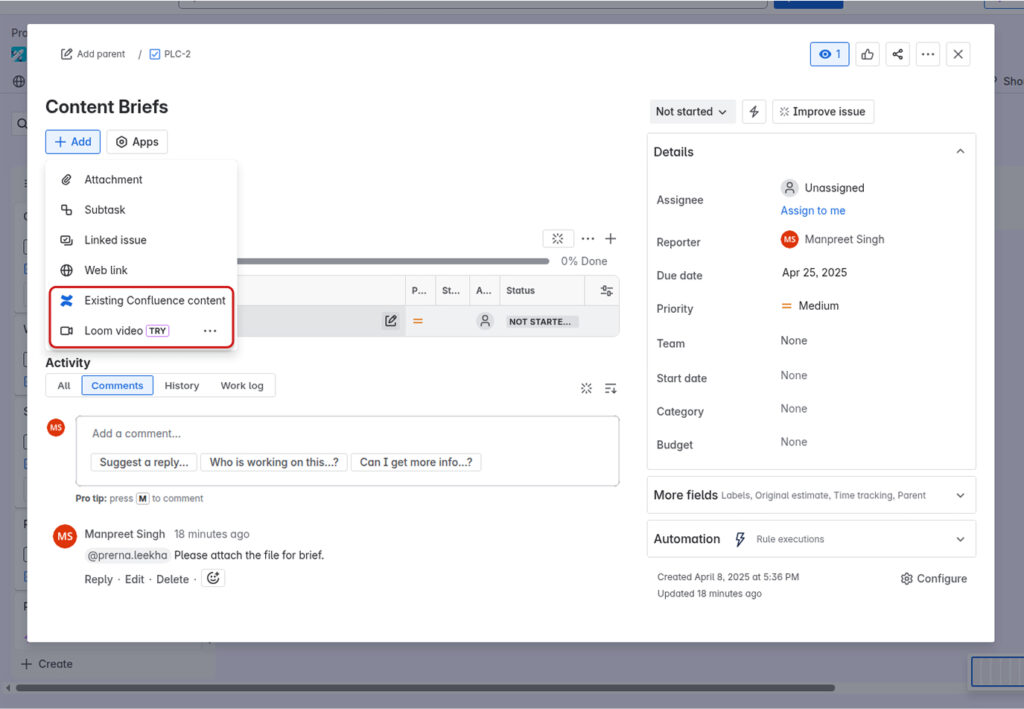1024x709 pixels.
Task: Click the medium priority icon in subtask row
Action: pos(418,321)
